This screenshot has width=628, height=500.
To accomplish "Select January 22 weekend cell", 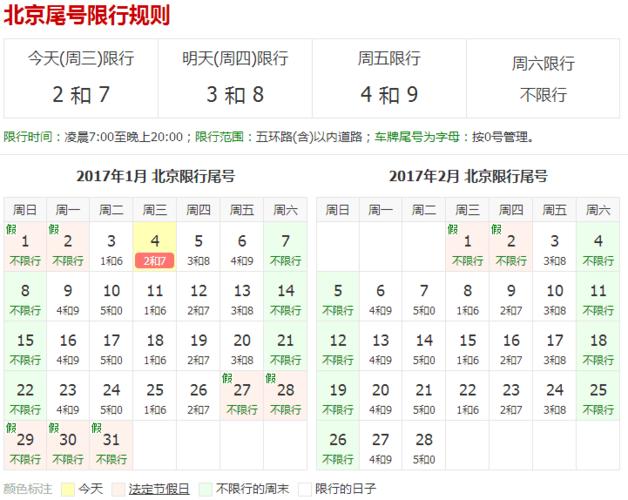I will click(25, 396).
